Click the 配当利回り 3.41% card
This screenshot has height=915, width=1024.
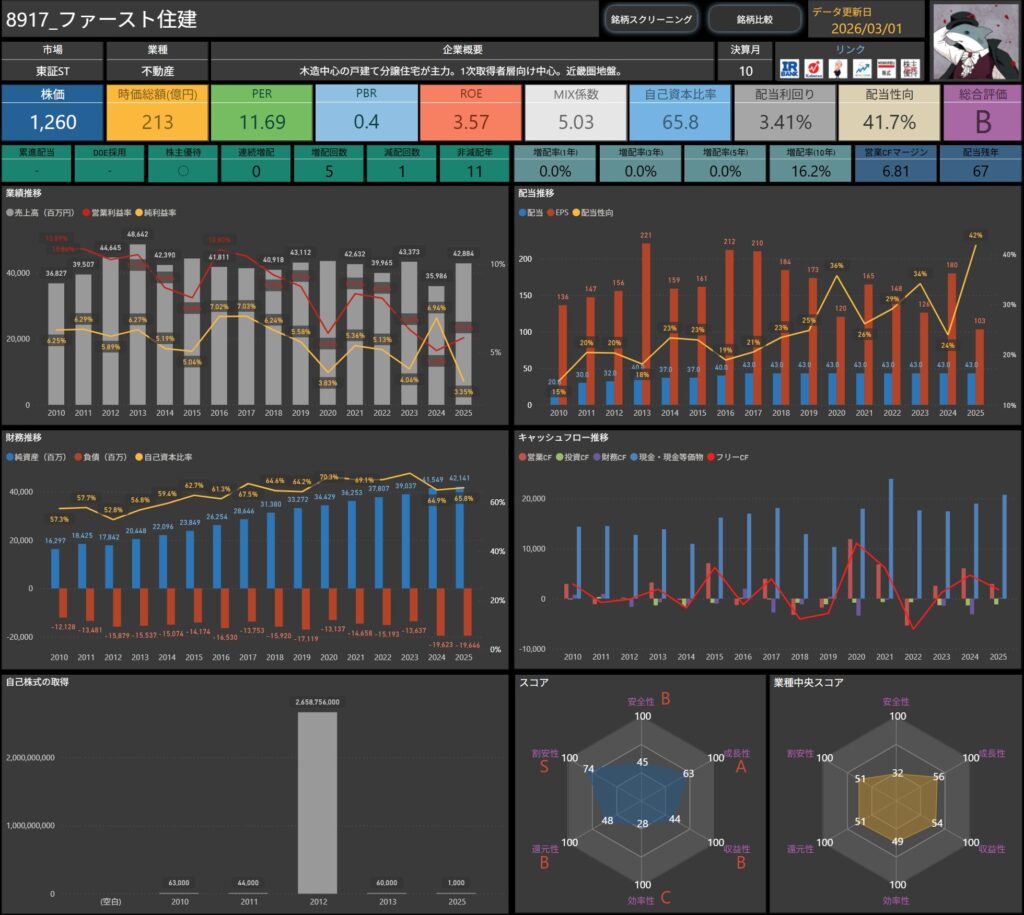pyautogui.click(x=785, y=112)
